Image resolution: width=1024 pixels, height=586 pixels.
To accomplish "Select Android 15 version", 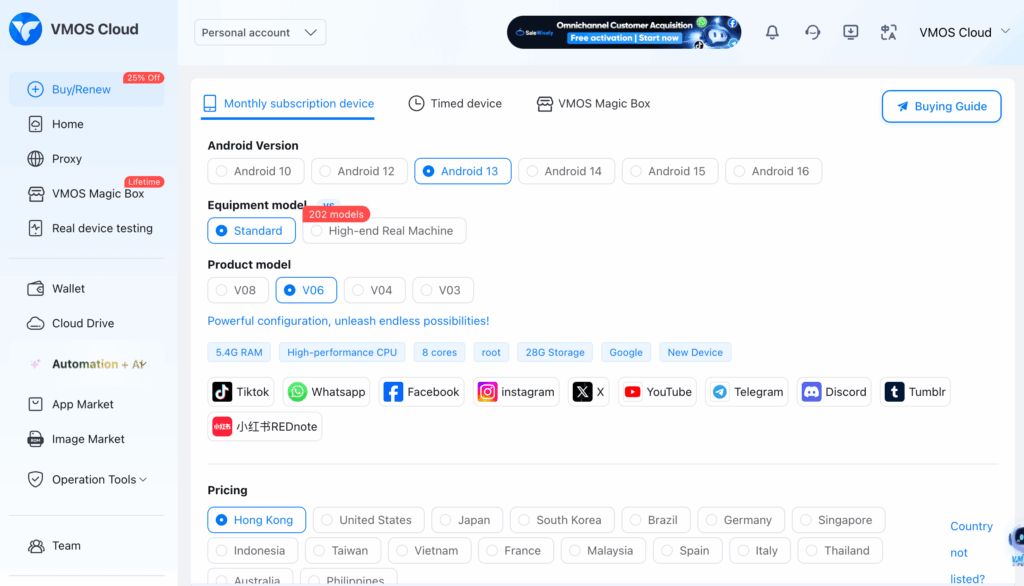I will pos(669,171).
